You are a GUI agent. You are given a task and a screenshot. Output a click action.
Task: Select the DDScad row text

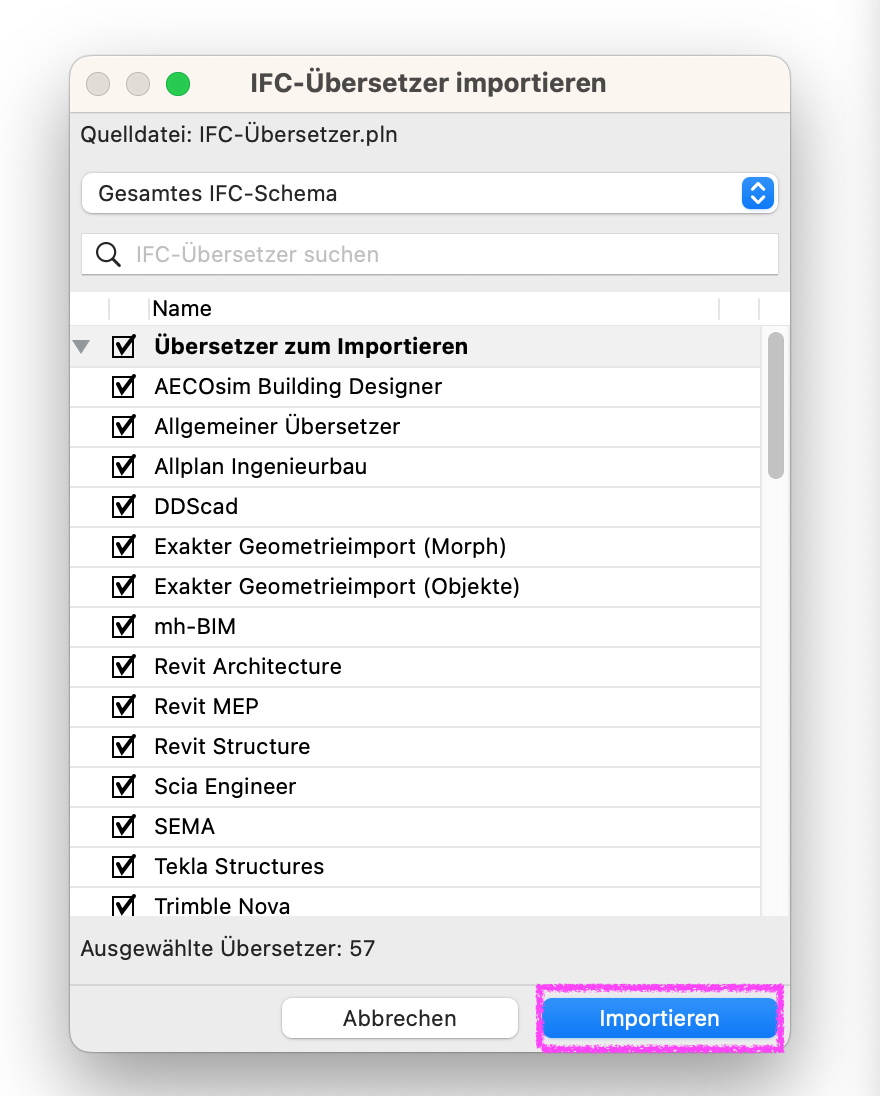pos(196,507)
